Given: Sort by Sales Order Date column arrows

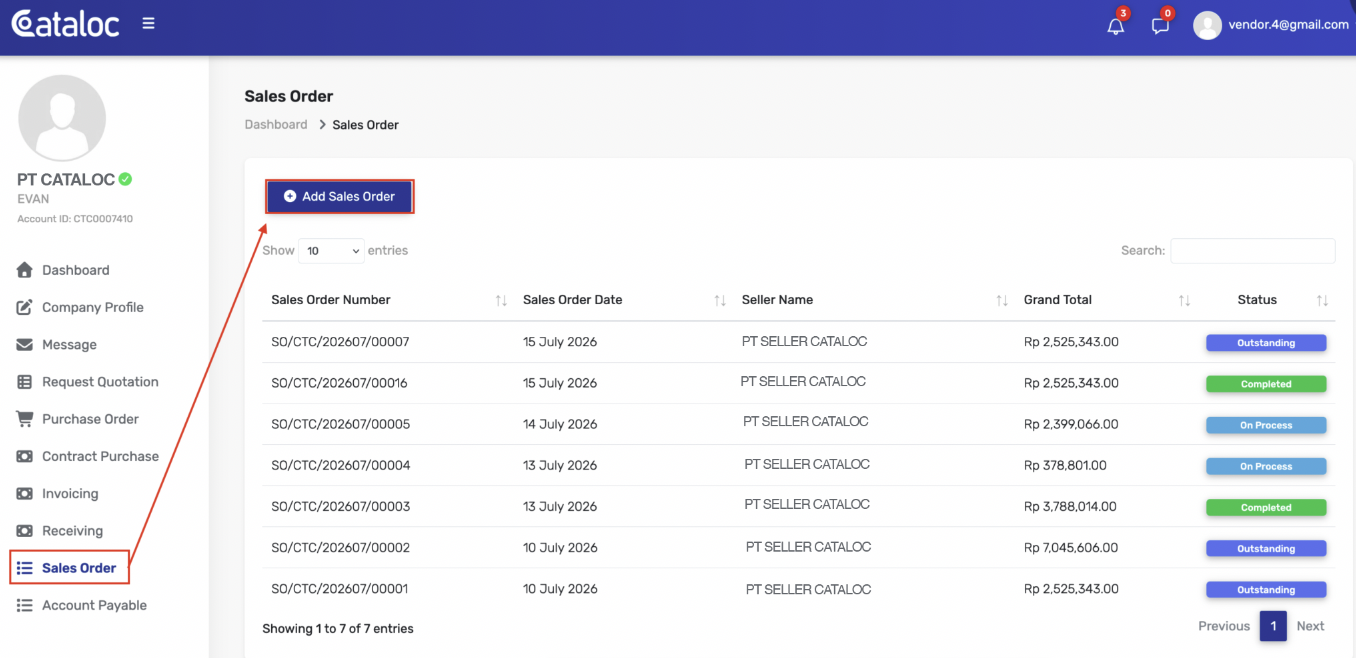Looking at the screenshot, I should (x=720, y=300).
